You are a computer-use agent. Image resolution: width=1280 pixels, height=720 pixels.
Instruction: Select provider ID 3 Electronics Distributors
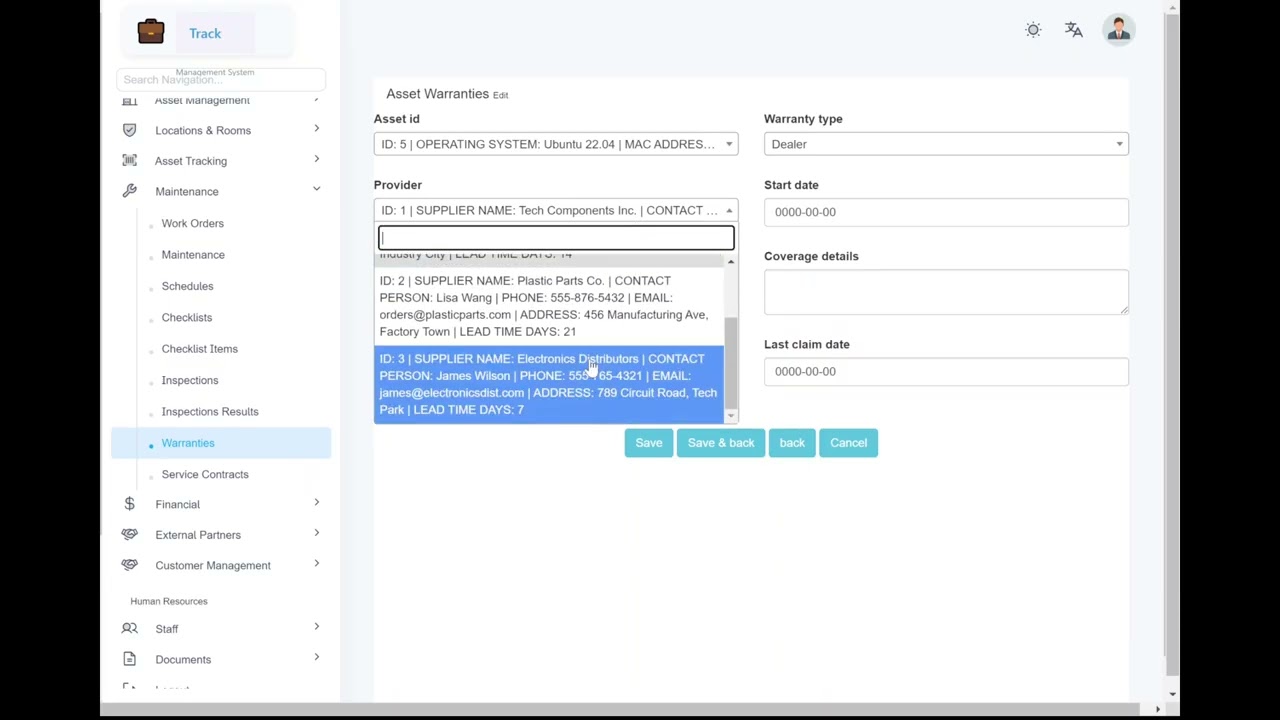(549, 384)
